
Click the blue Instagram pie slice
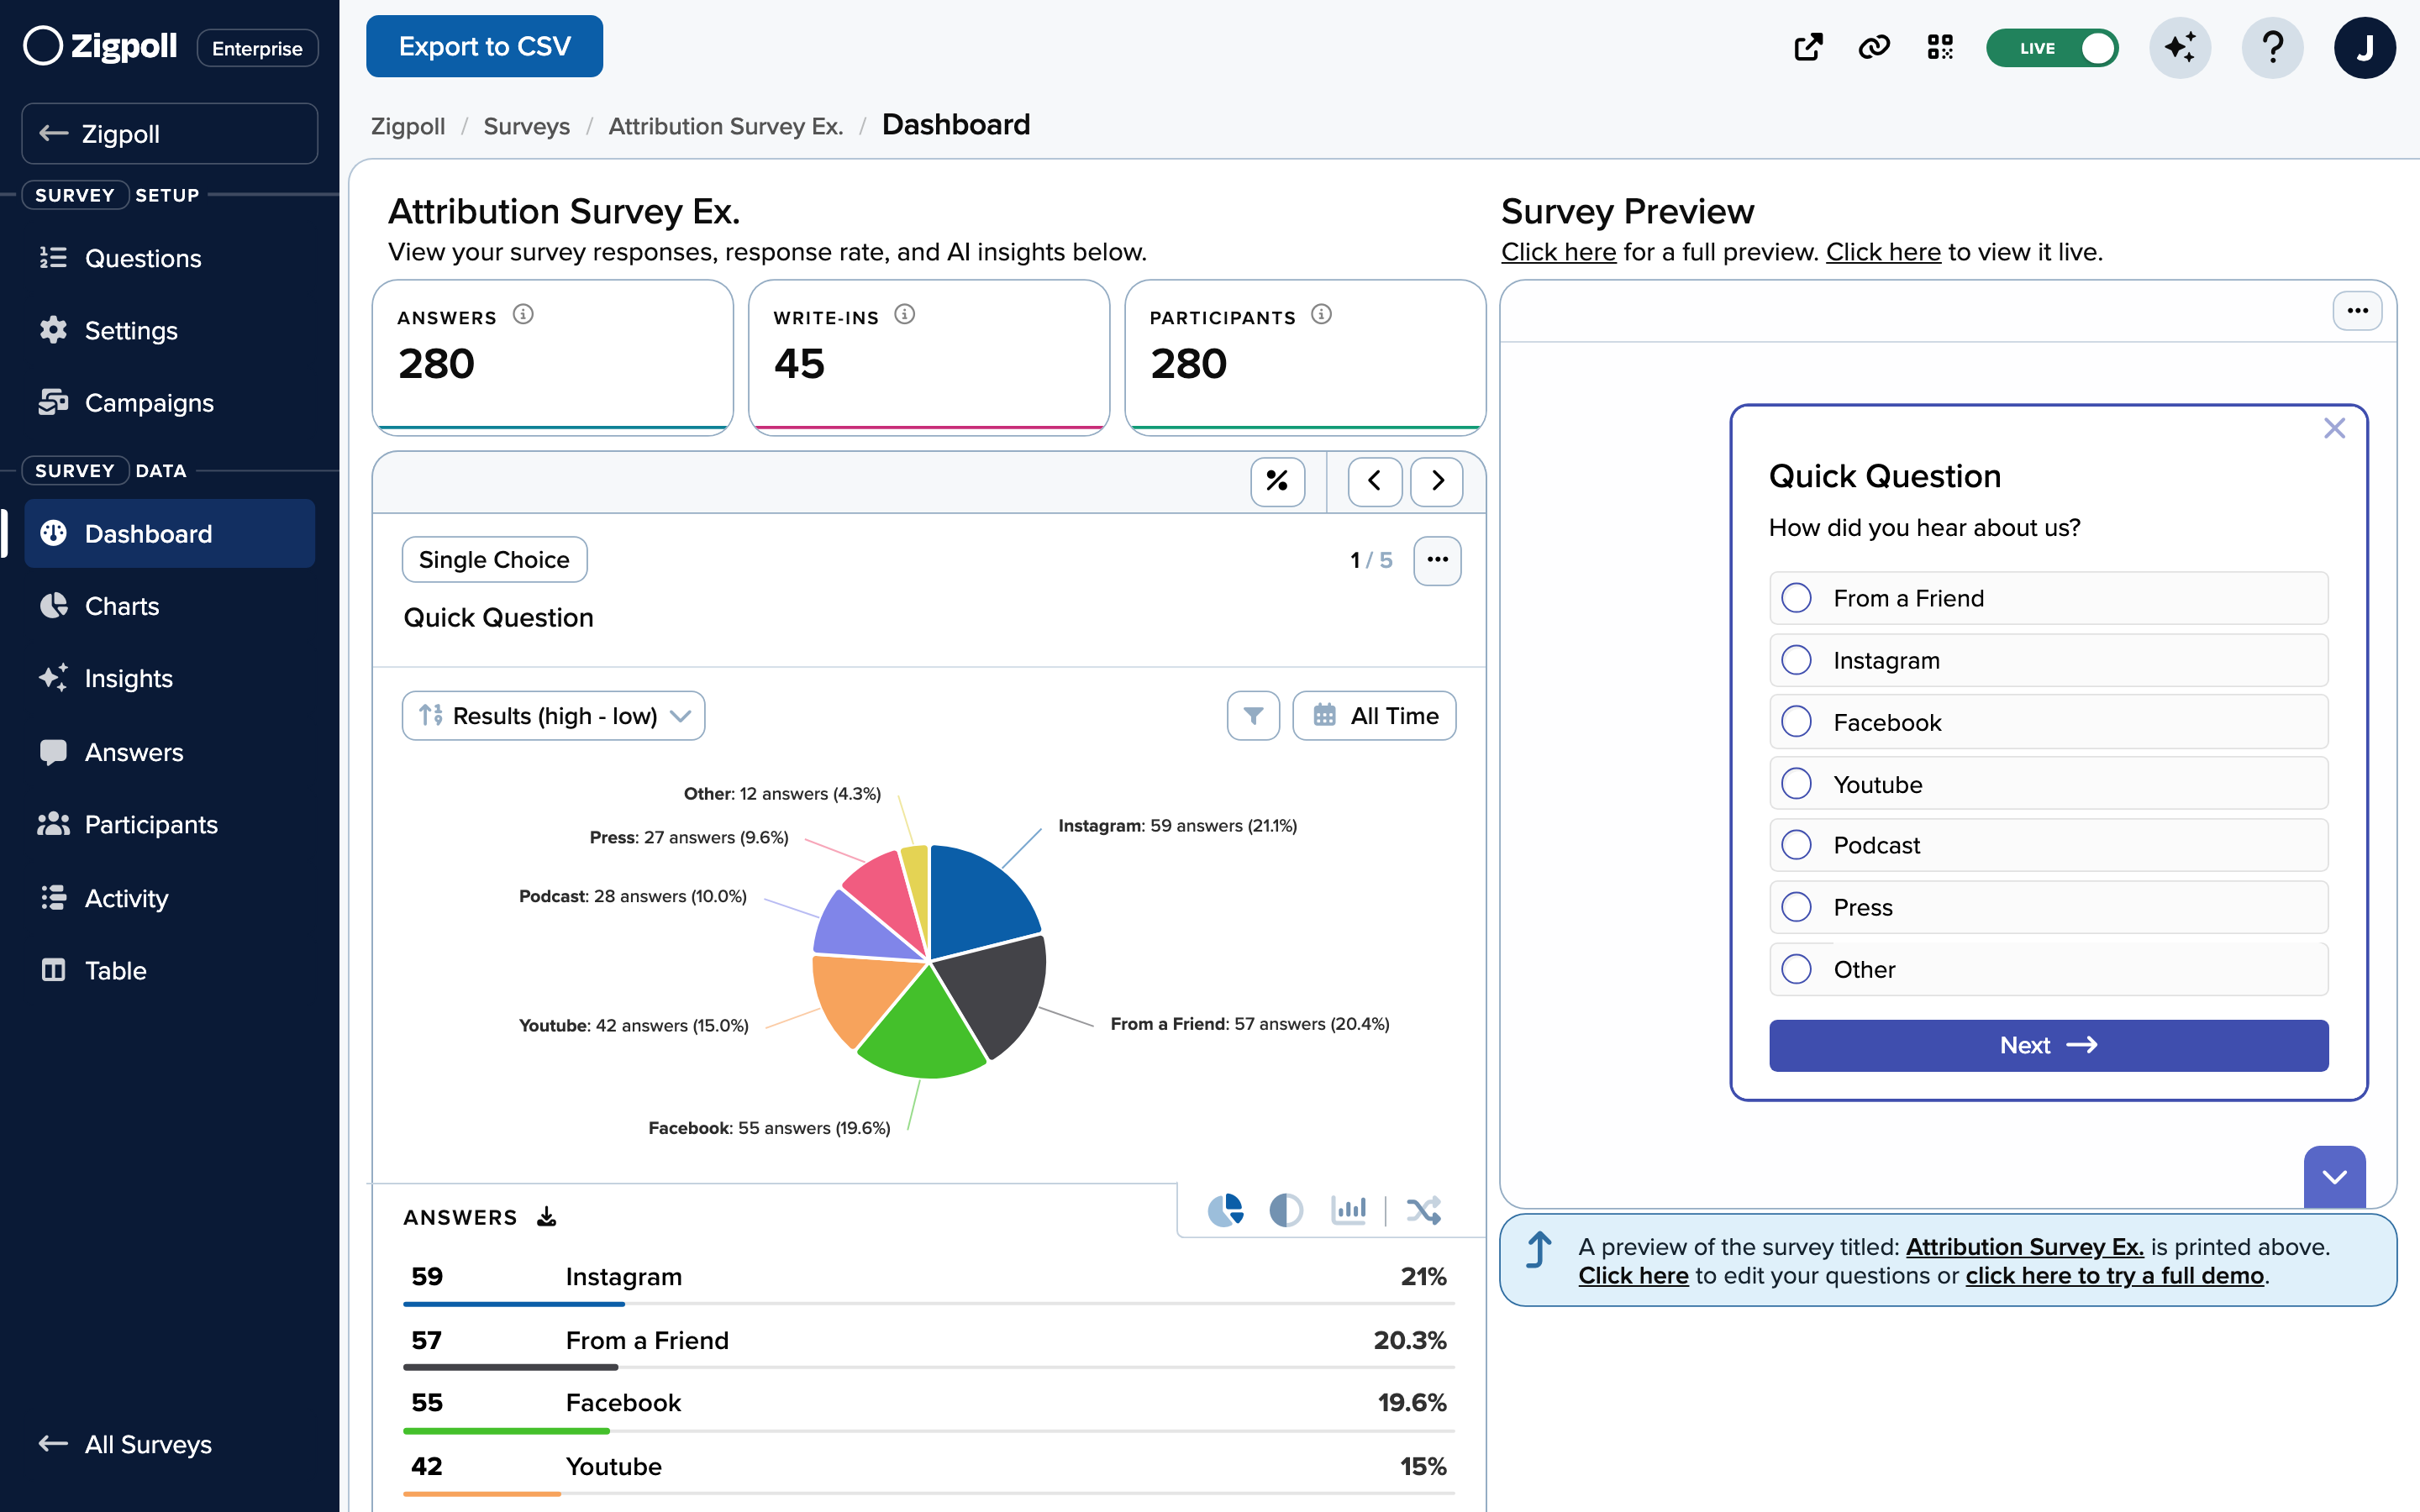(x=982, y=898)
